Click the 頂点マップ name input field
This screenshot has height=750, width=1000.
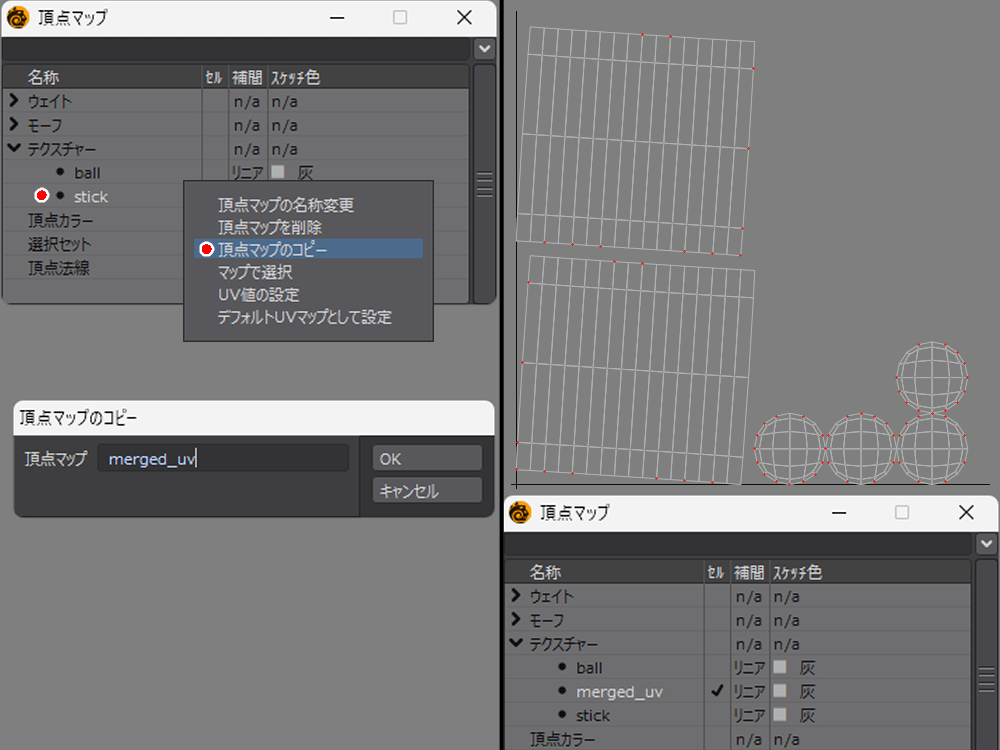click(223, 459)
